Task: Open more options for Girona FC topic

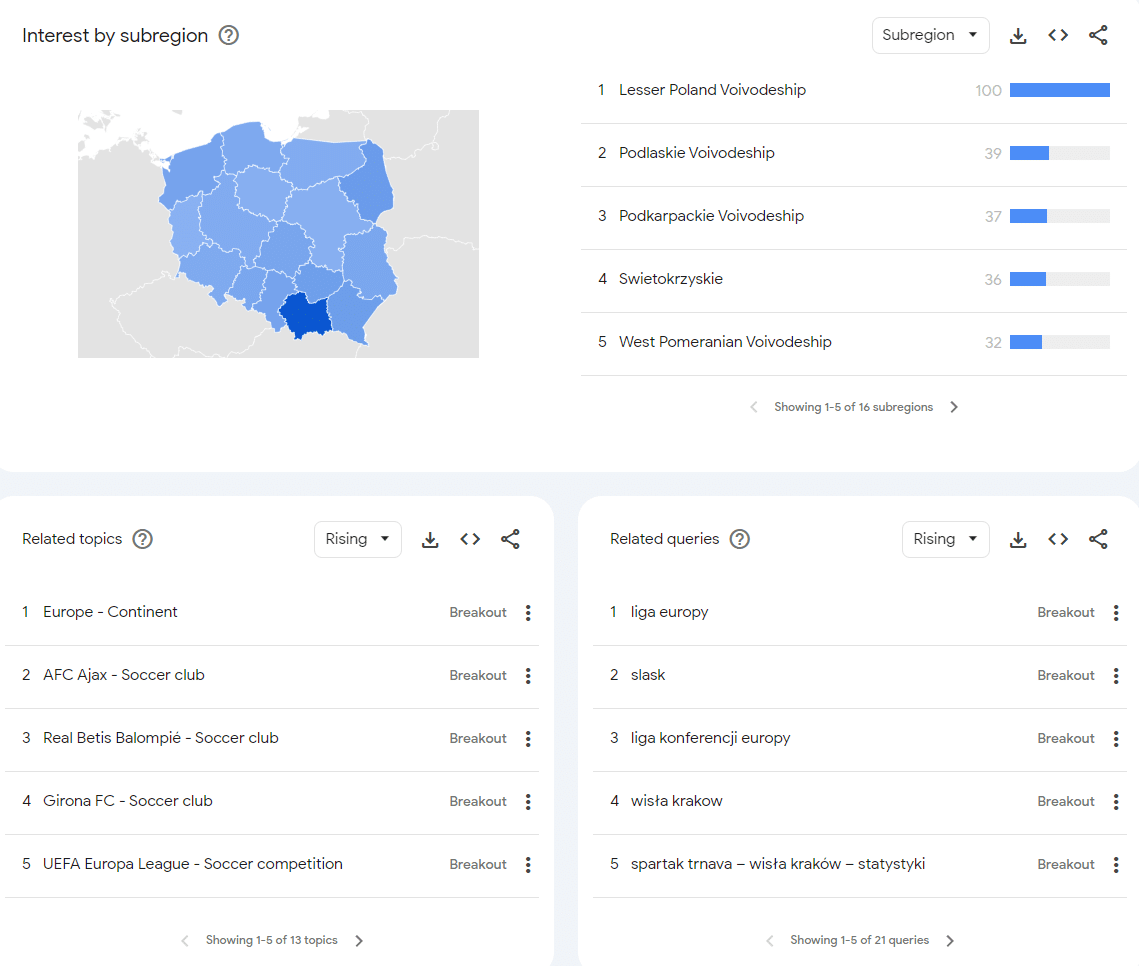Action: tap(528, 801)
